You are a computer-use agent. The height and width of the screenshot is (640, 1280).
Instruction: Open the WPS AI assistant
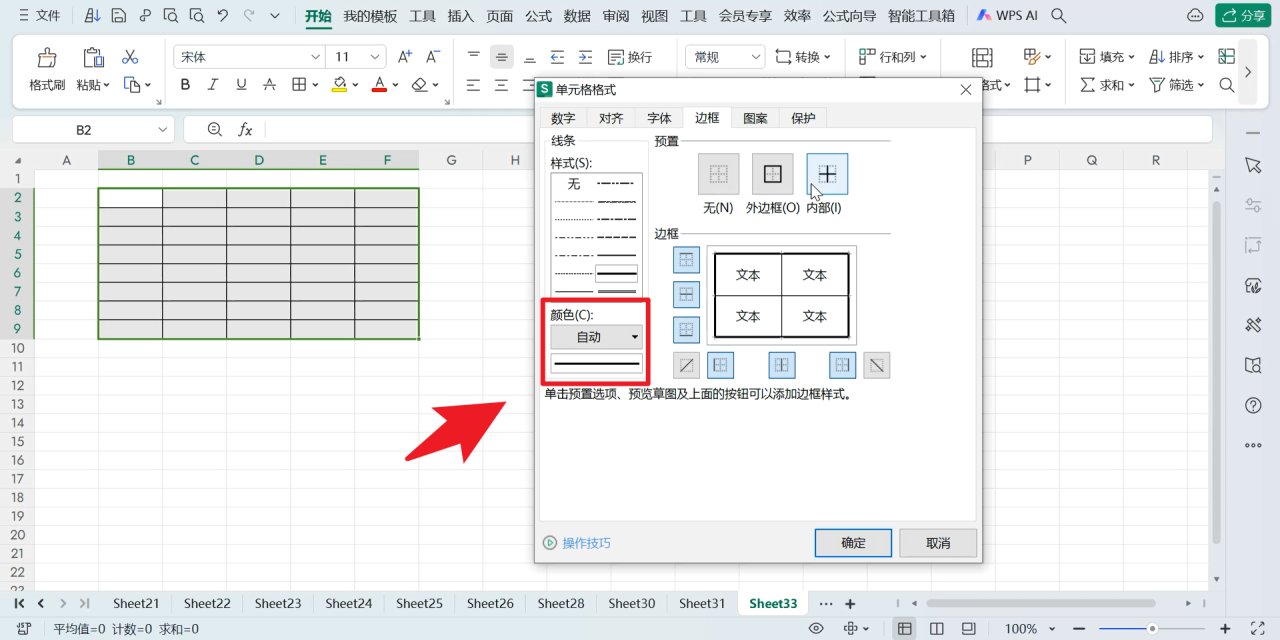point(1005,16)
